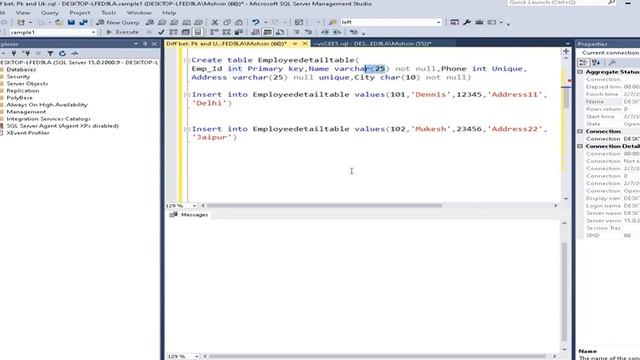
Task: Click the Save file icon
Action: click(71, 22)
